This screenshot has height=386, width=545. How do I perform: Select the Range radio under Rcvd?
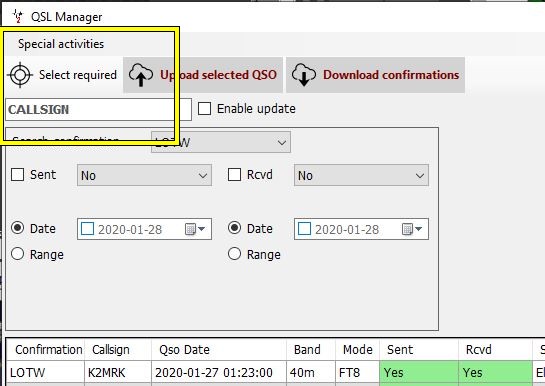[234, 254]
